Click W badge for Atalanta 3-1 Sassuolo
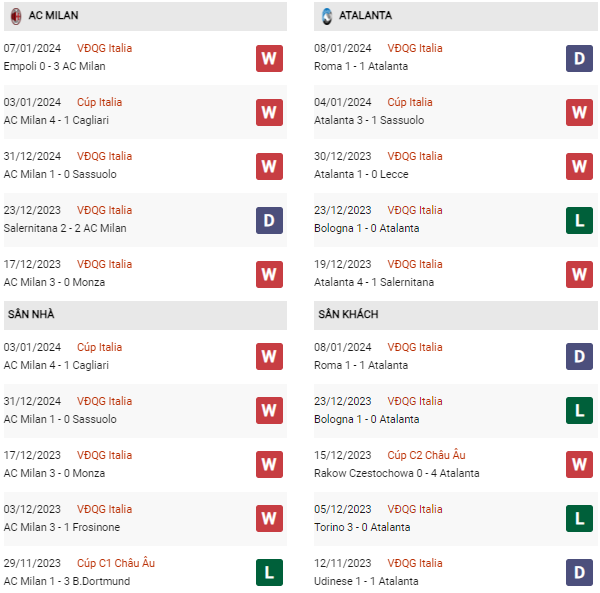Viewport: 600px width, 593px height. (x=579, y=112)
